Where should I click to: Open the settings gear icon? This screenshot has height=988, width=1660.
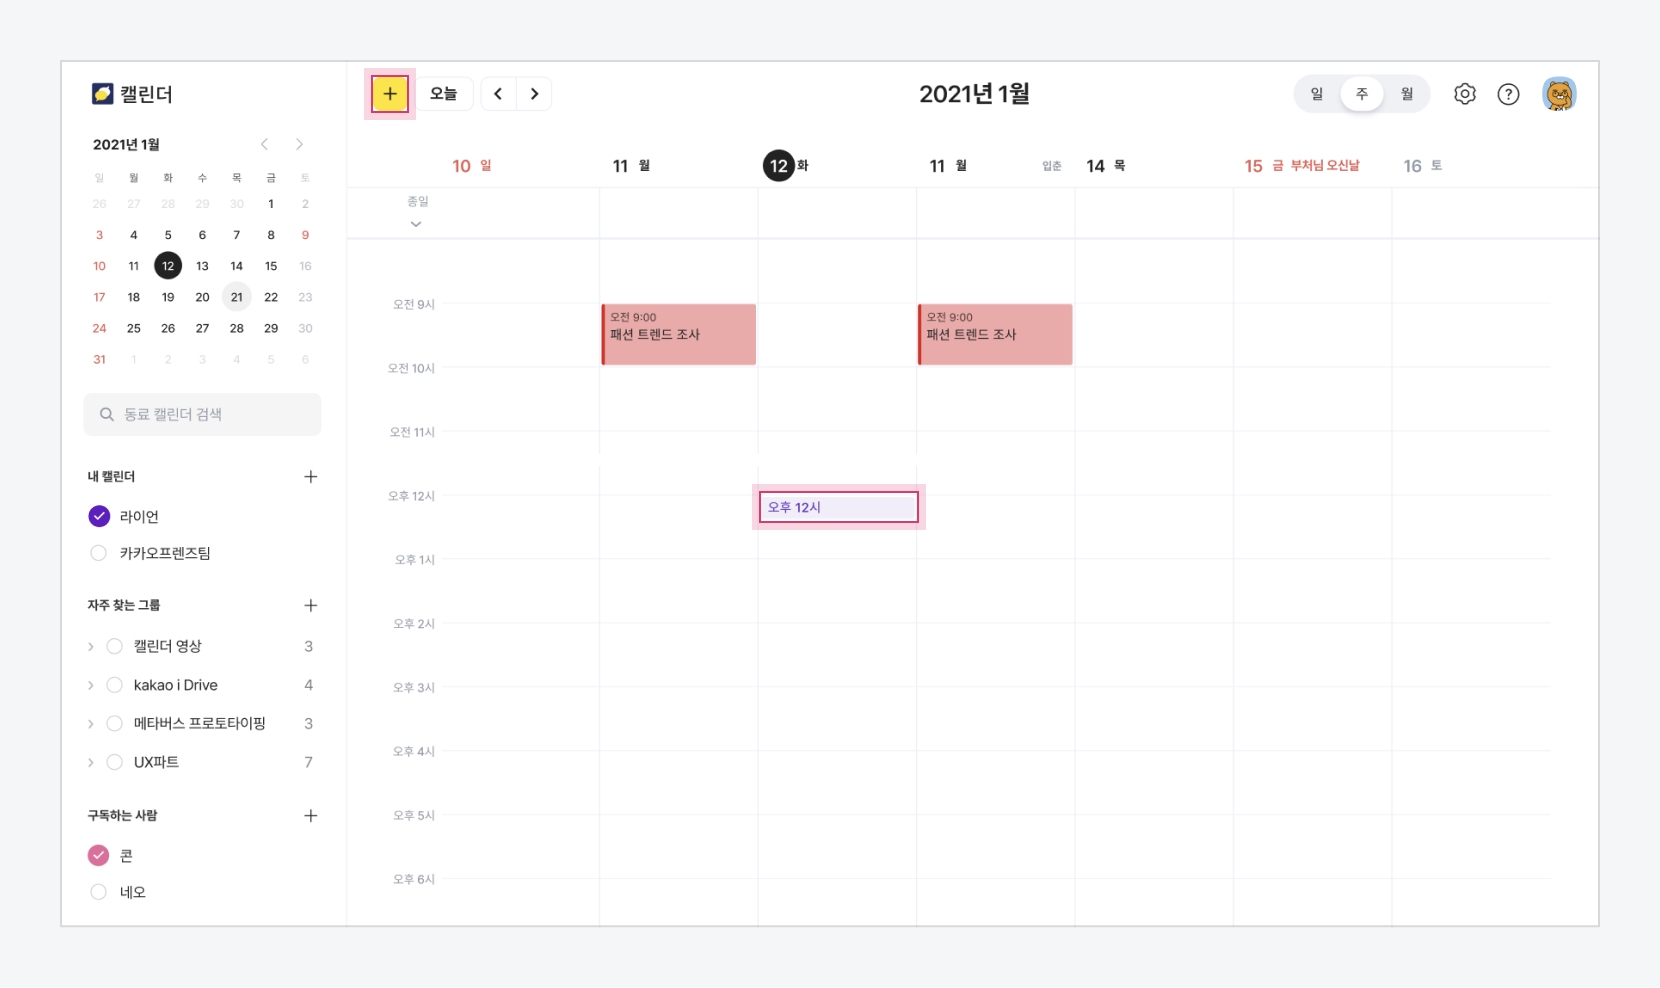(1464, 94)
